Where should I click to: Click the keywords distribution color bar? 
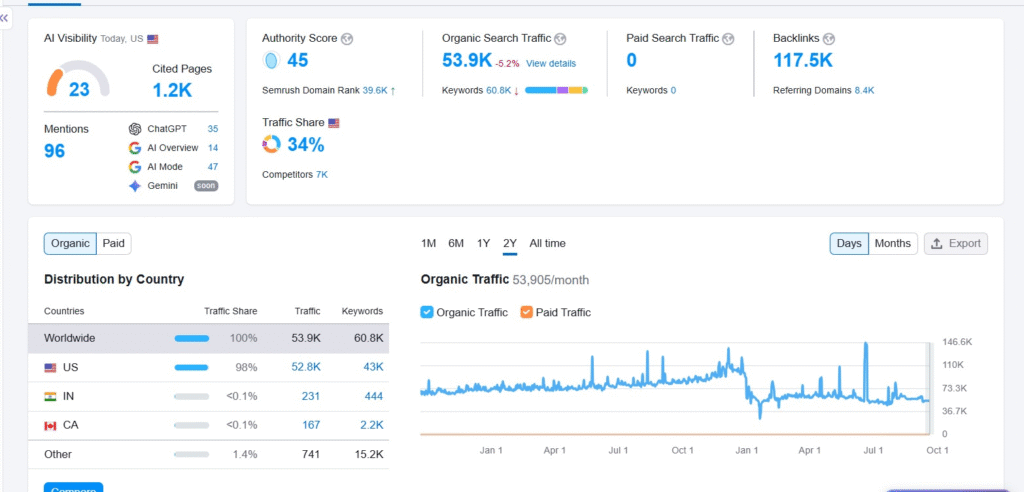point(556,90)
